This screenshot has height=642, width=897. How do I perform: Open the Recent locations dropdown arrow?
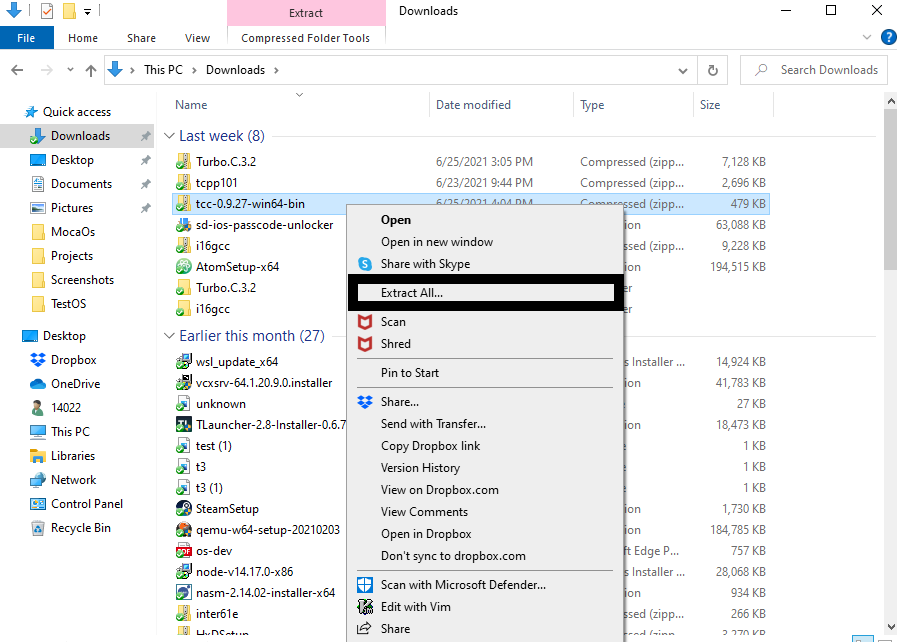pyautogui.click(x=70, y=69)
